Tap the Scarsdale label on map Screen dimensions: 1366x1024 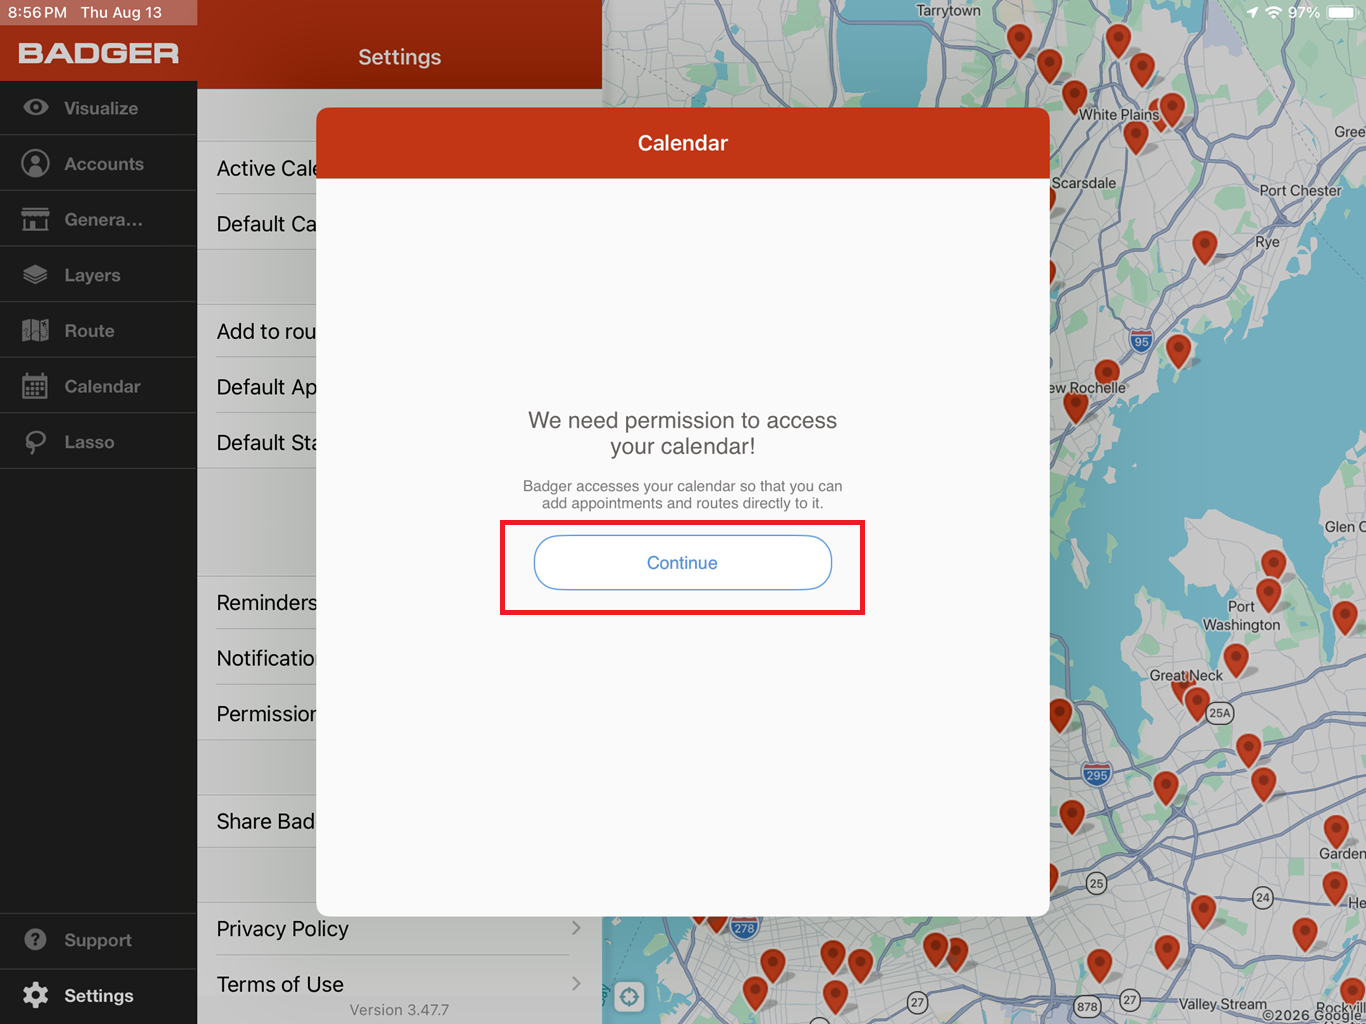[x=1084, y=183]
